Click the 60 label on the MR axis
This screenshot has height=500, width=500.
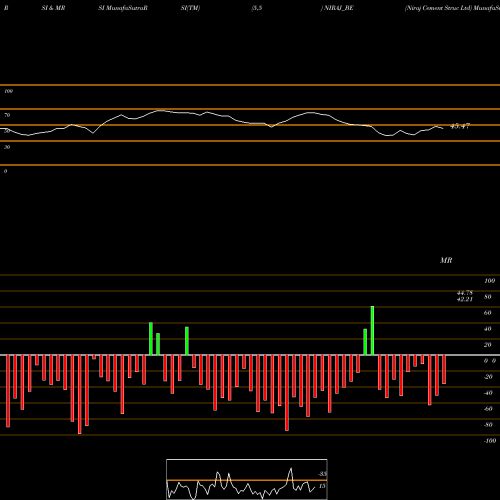(x=487, y=313)
